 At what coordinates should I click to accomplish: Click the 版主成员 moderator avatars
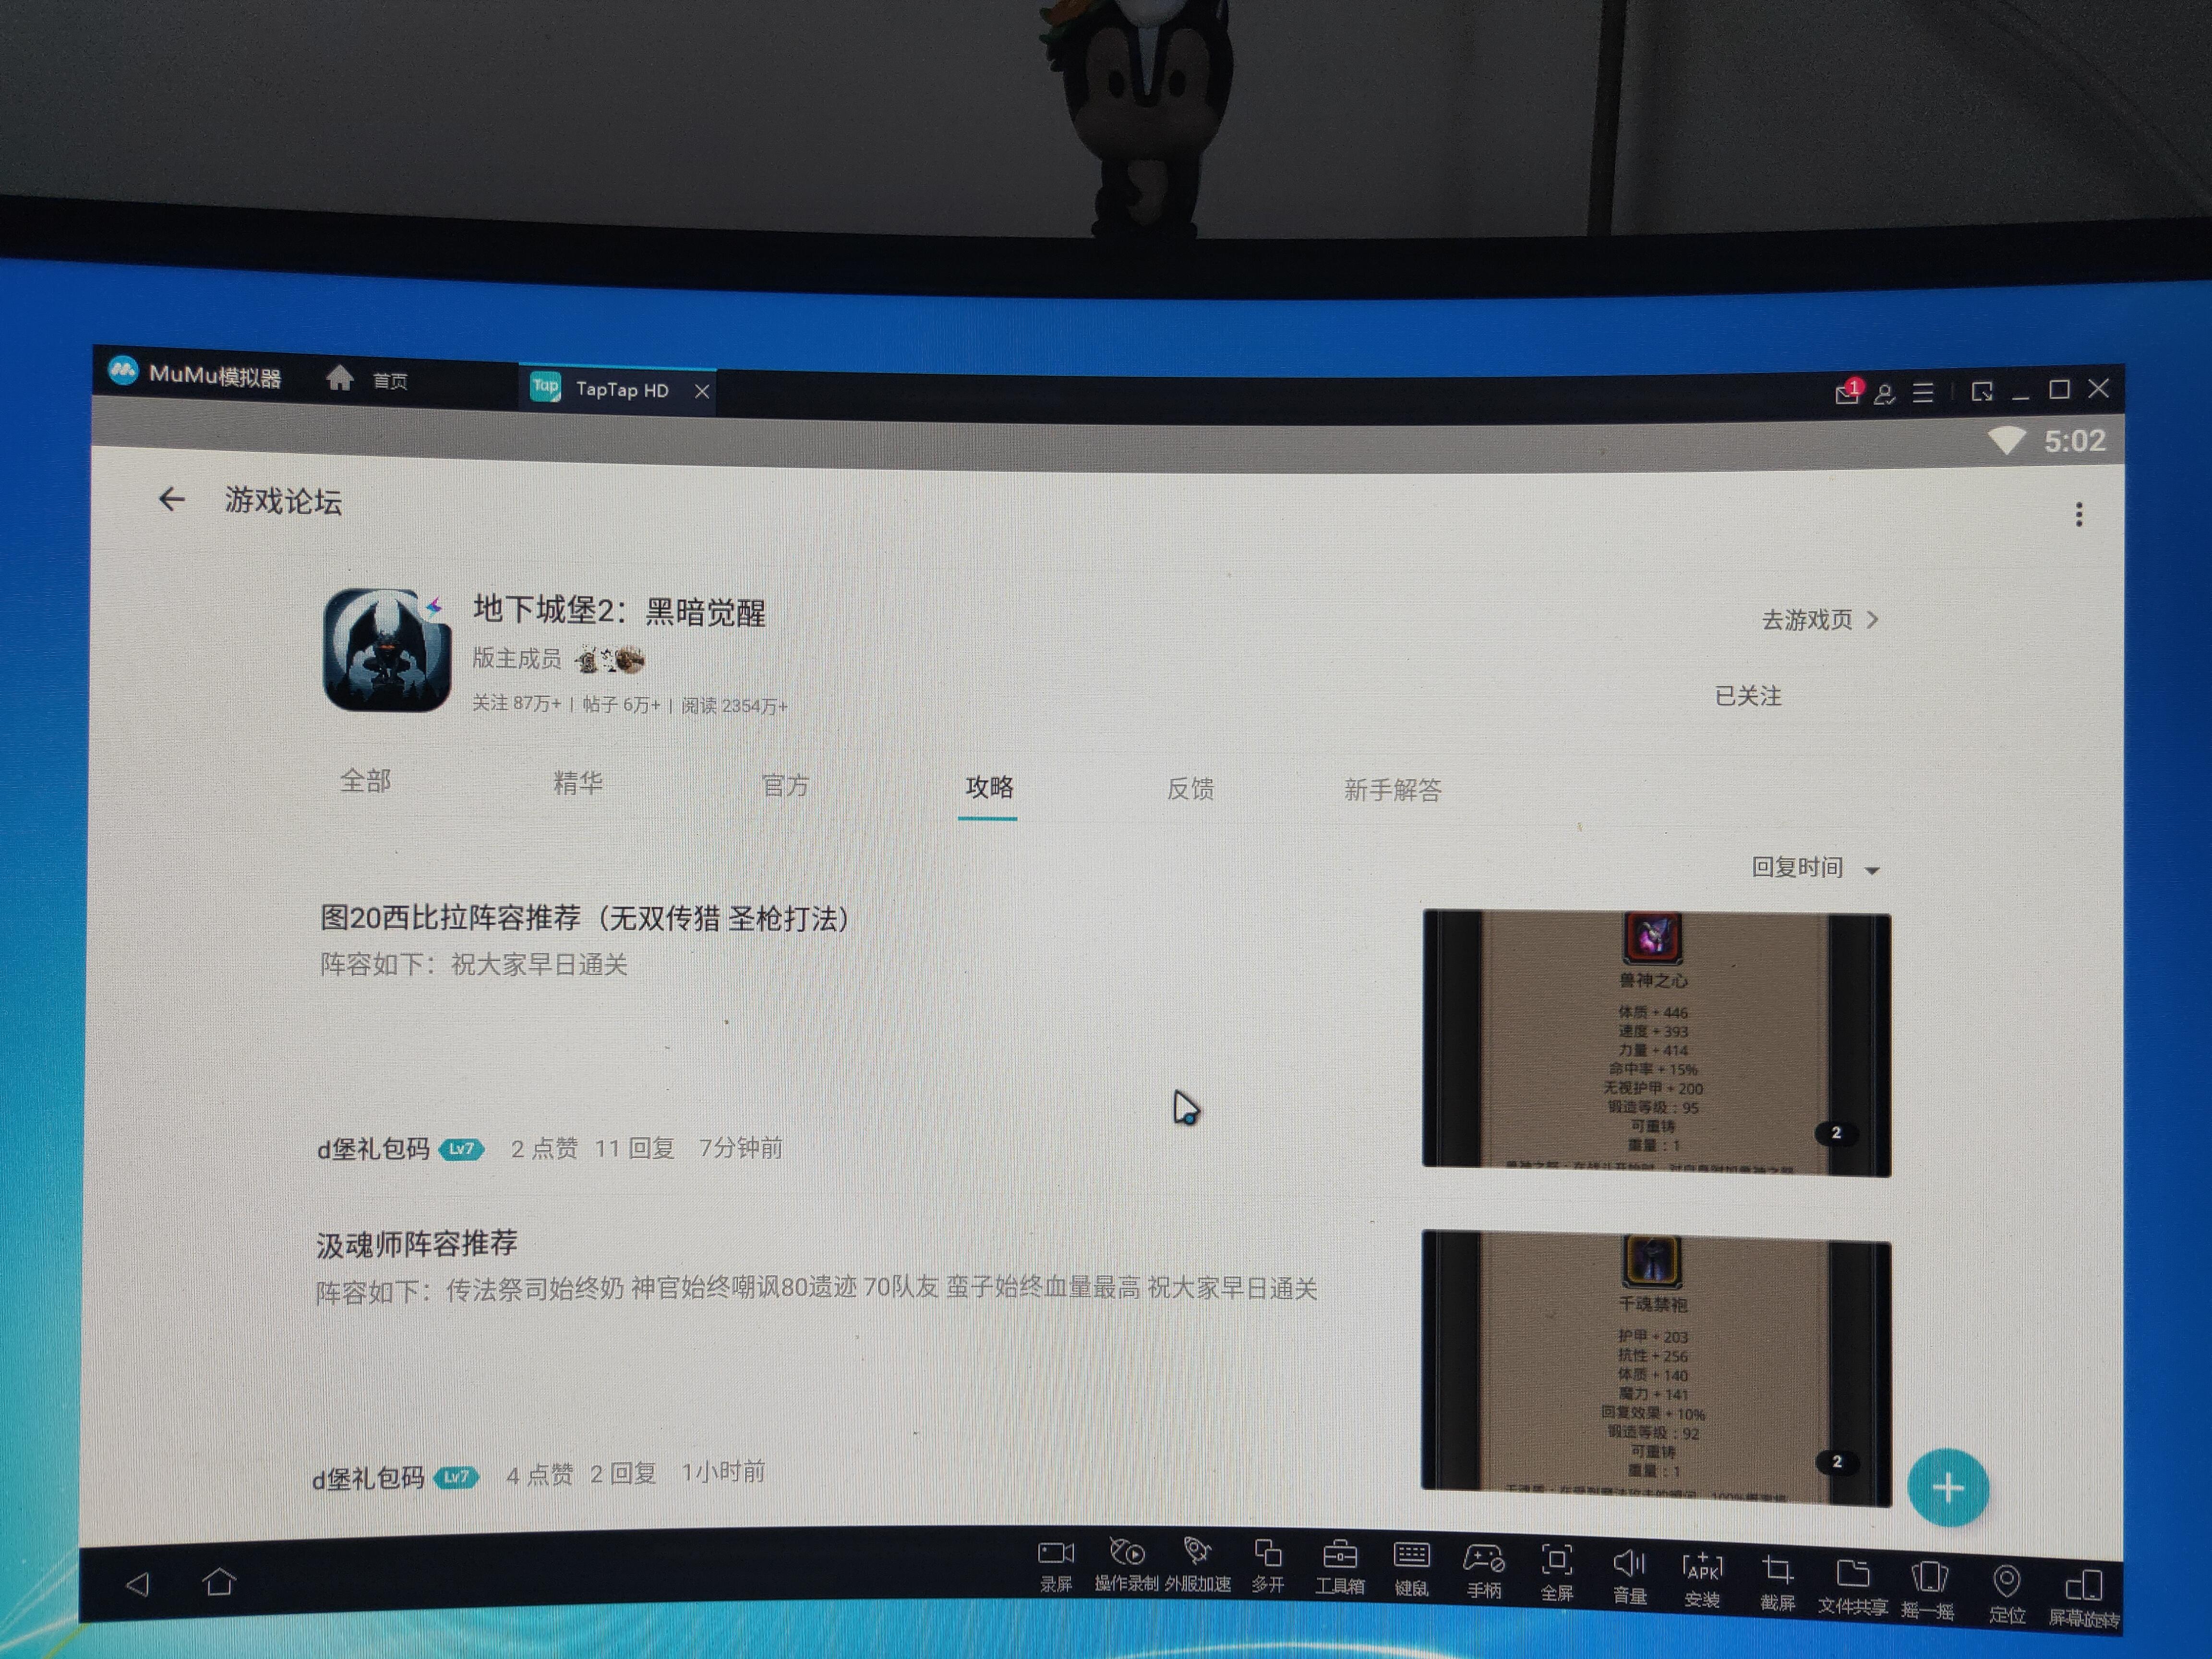tap(610, 660)
